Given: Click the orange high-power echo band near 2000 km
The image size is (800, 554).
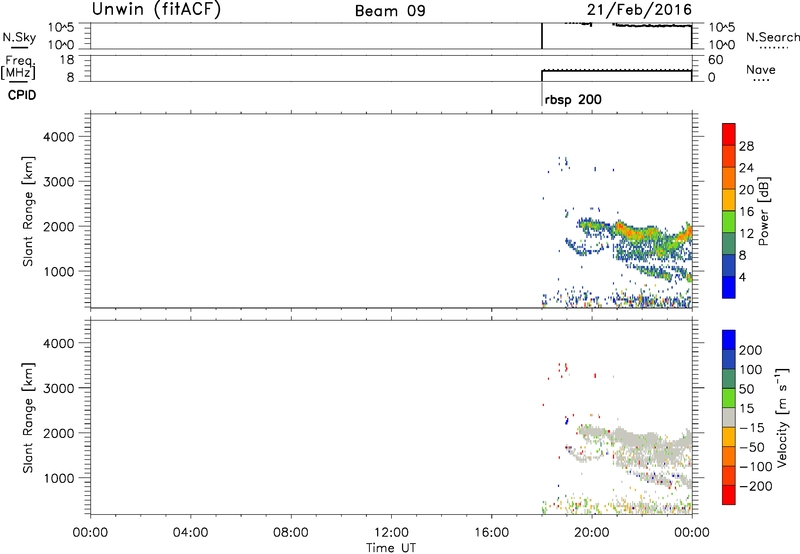Looking at the screenshot, I should click(636, 233).
